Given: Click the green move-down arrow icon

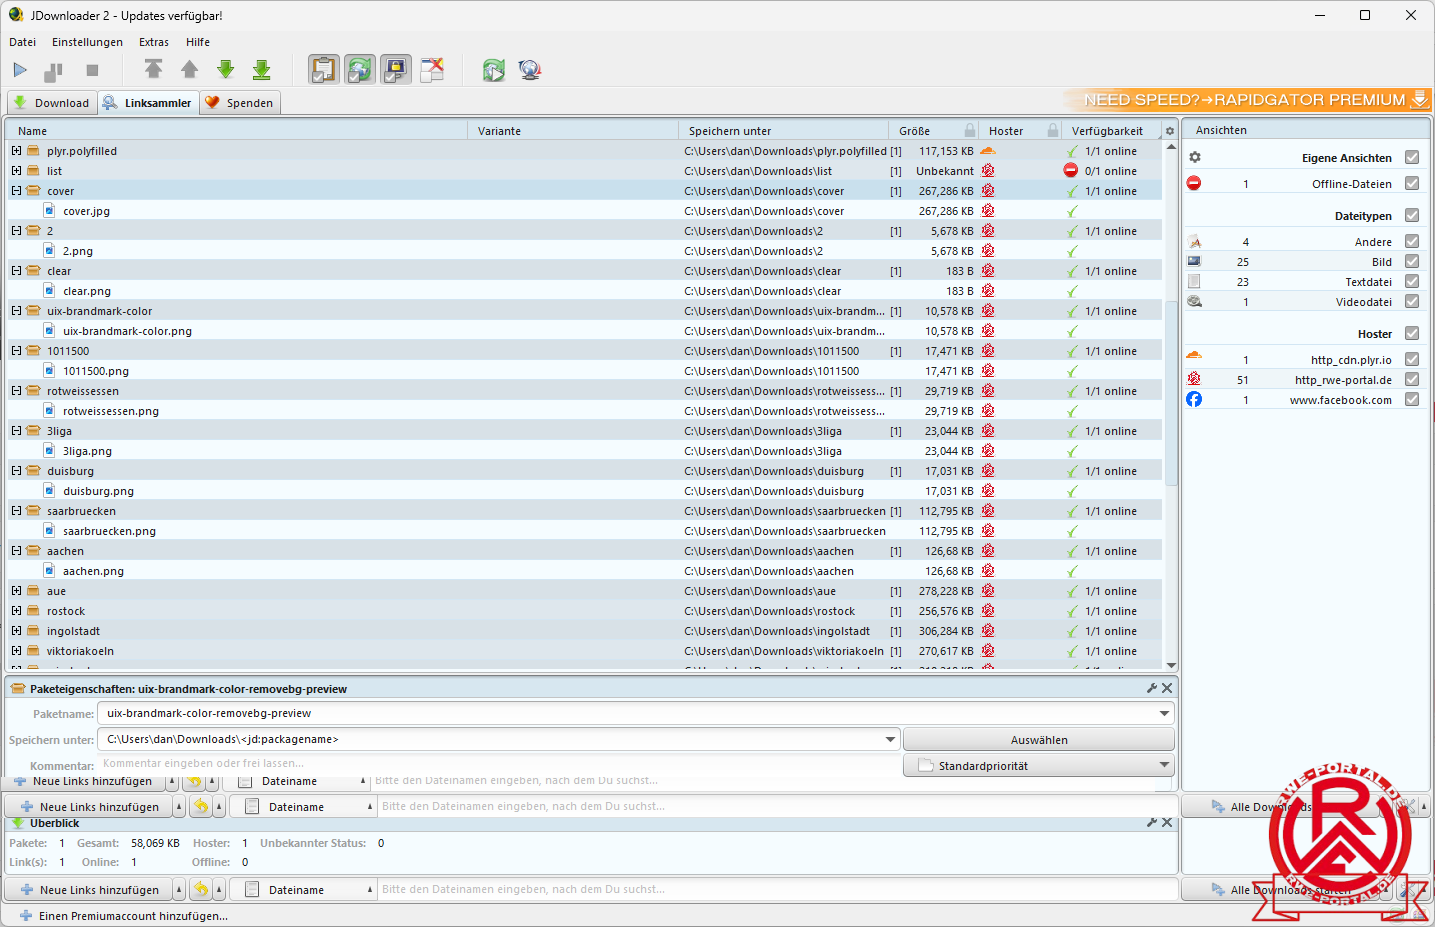Looking at the screenshot, I should click(x=226, y=69).
